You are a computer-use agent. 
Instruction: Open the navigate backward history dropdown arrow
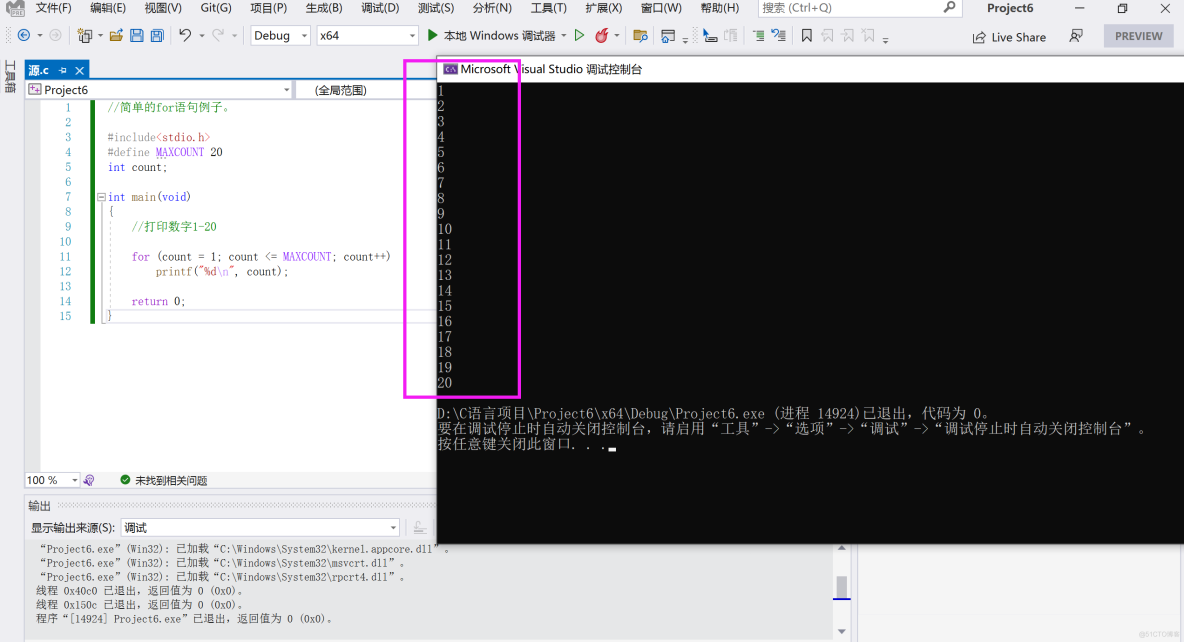click(39, 35)
